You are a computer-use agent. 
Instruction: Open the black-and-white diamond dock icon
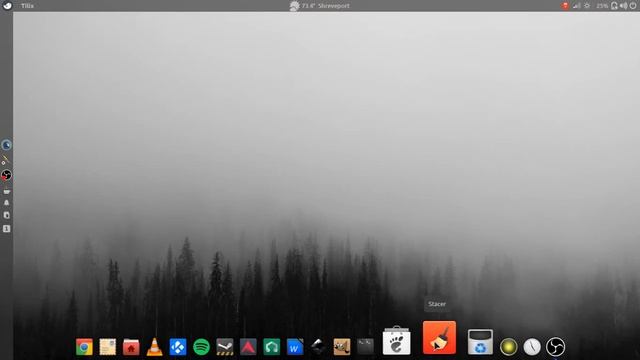point(318,347)
